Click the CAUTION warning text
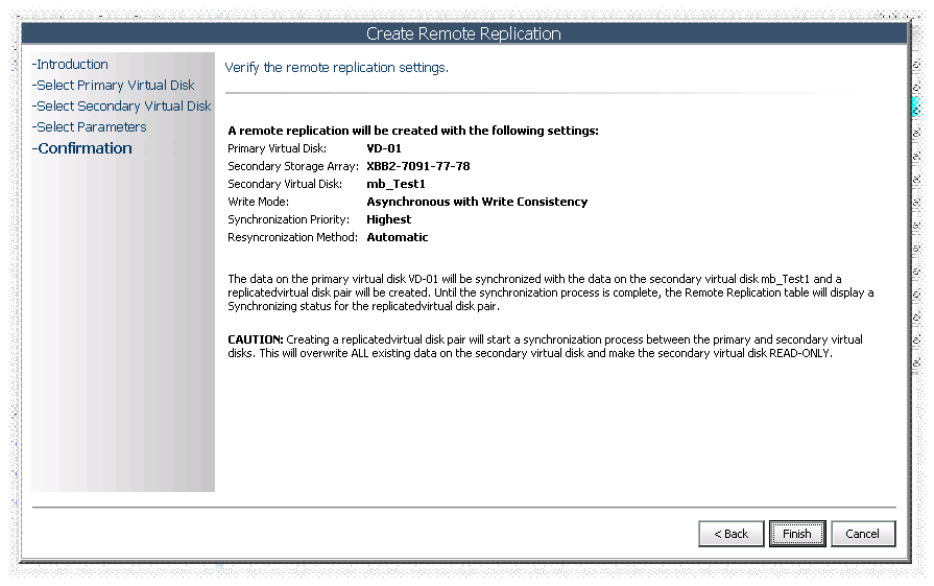This screenshot has height=586, width=934. pyautogui.click(x=545, y=346)
